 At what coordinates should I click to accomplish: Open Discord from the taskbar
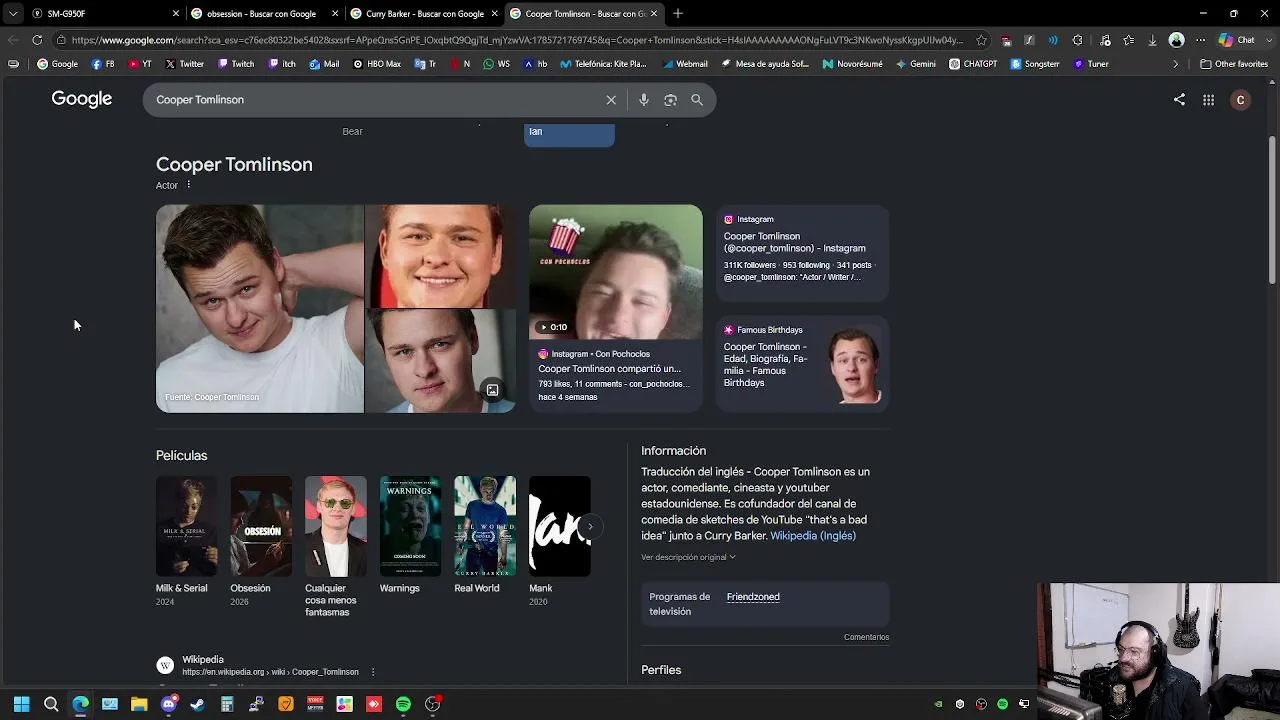pos(168,704)
